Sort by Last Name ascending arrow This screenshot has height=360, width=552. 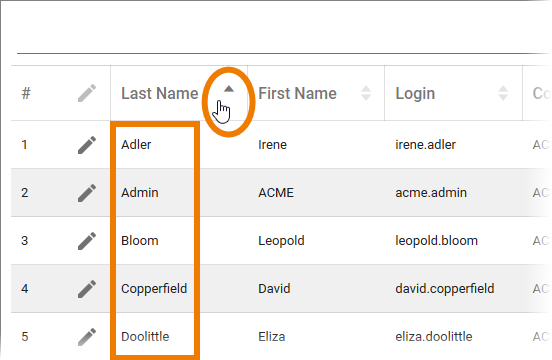[x=229, y=89]
